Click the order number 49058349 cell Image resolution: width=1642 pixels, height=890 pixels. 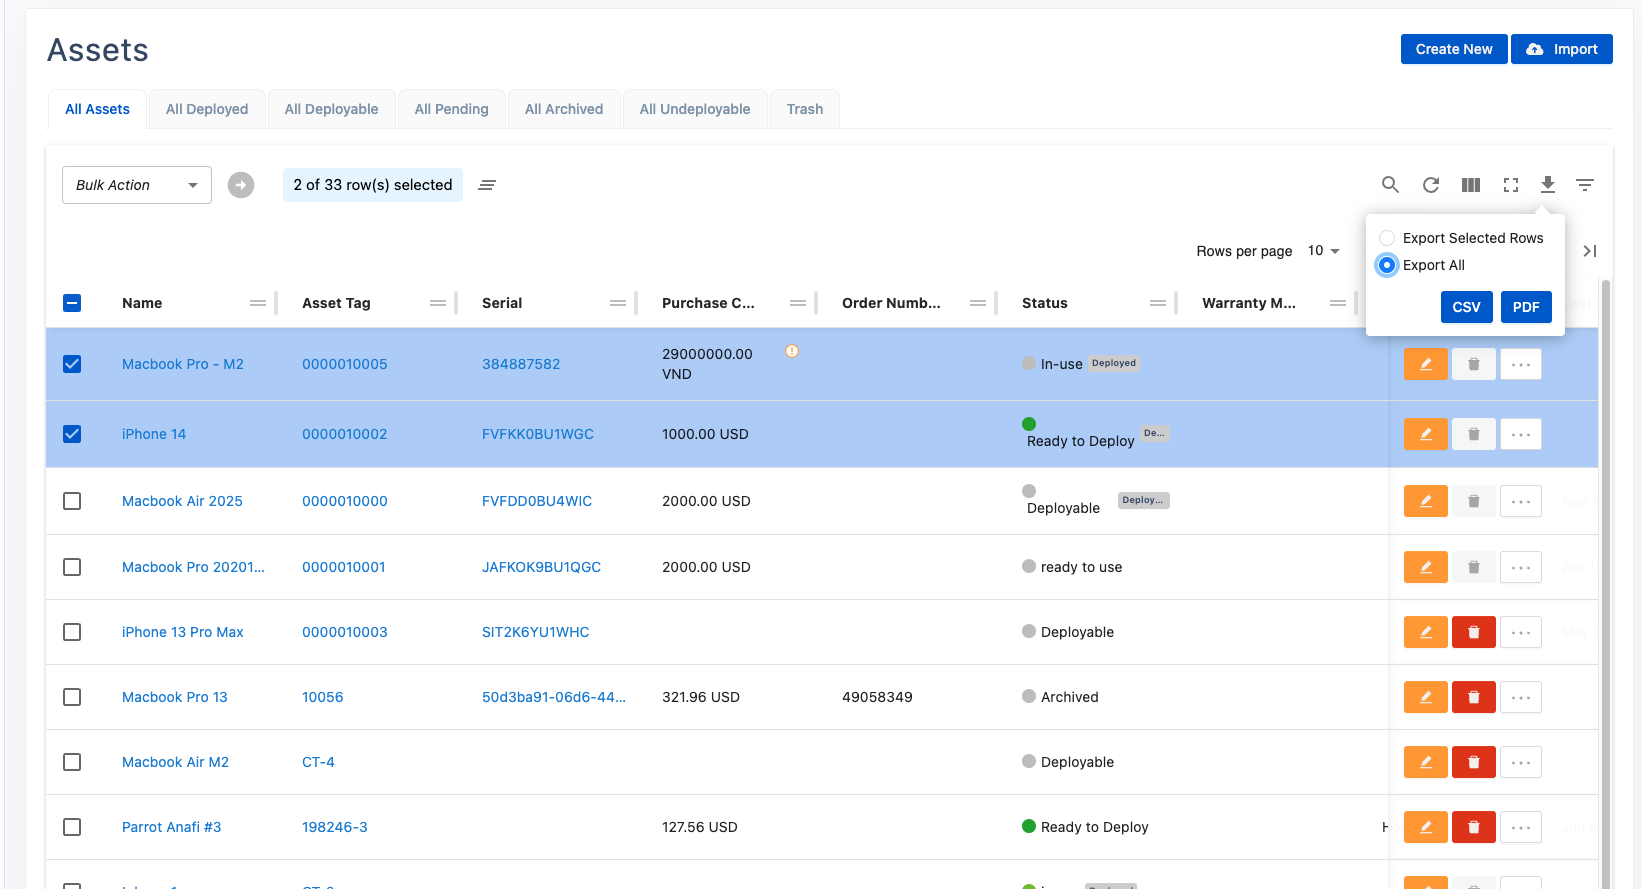click(877, 697)
